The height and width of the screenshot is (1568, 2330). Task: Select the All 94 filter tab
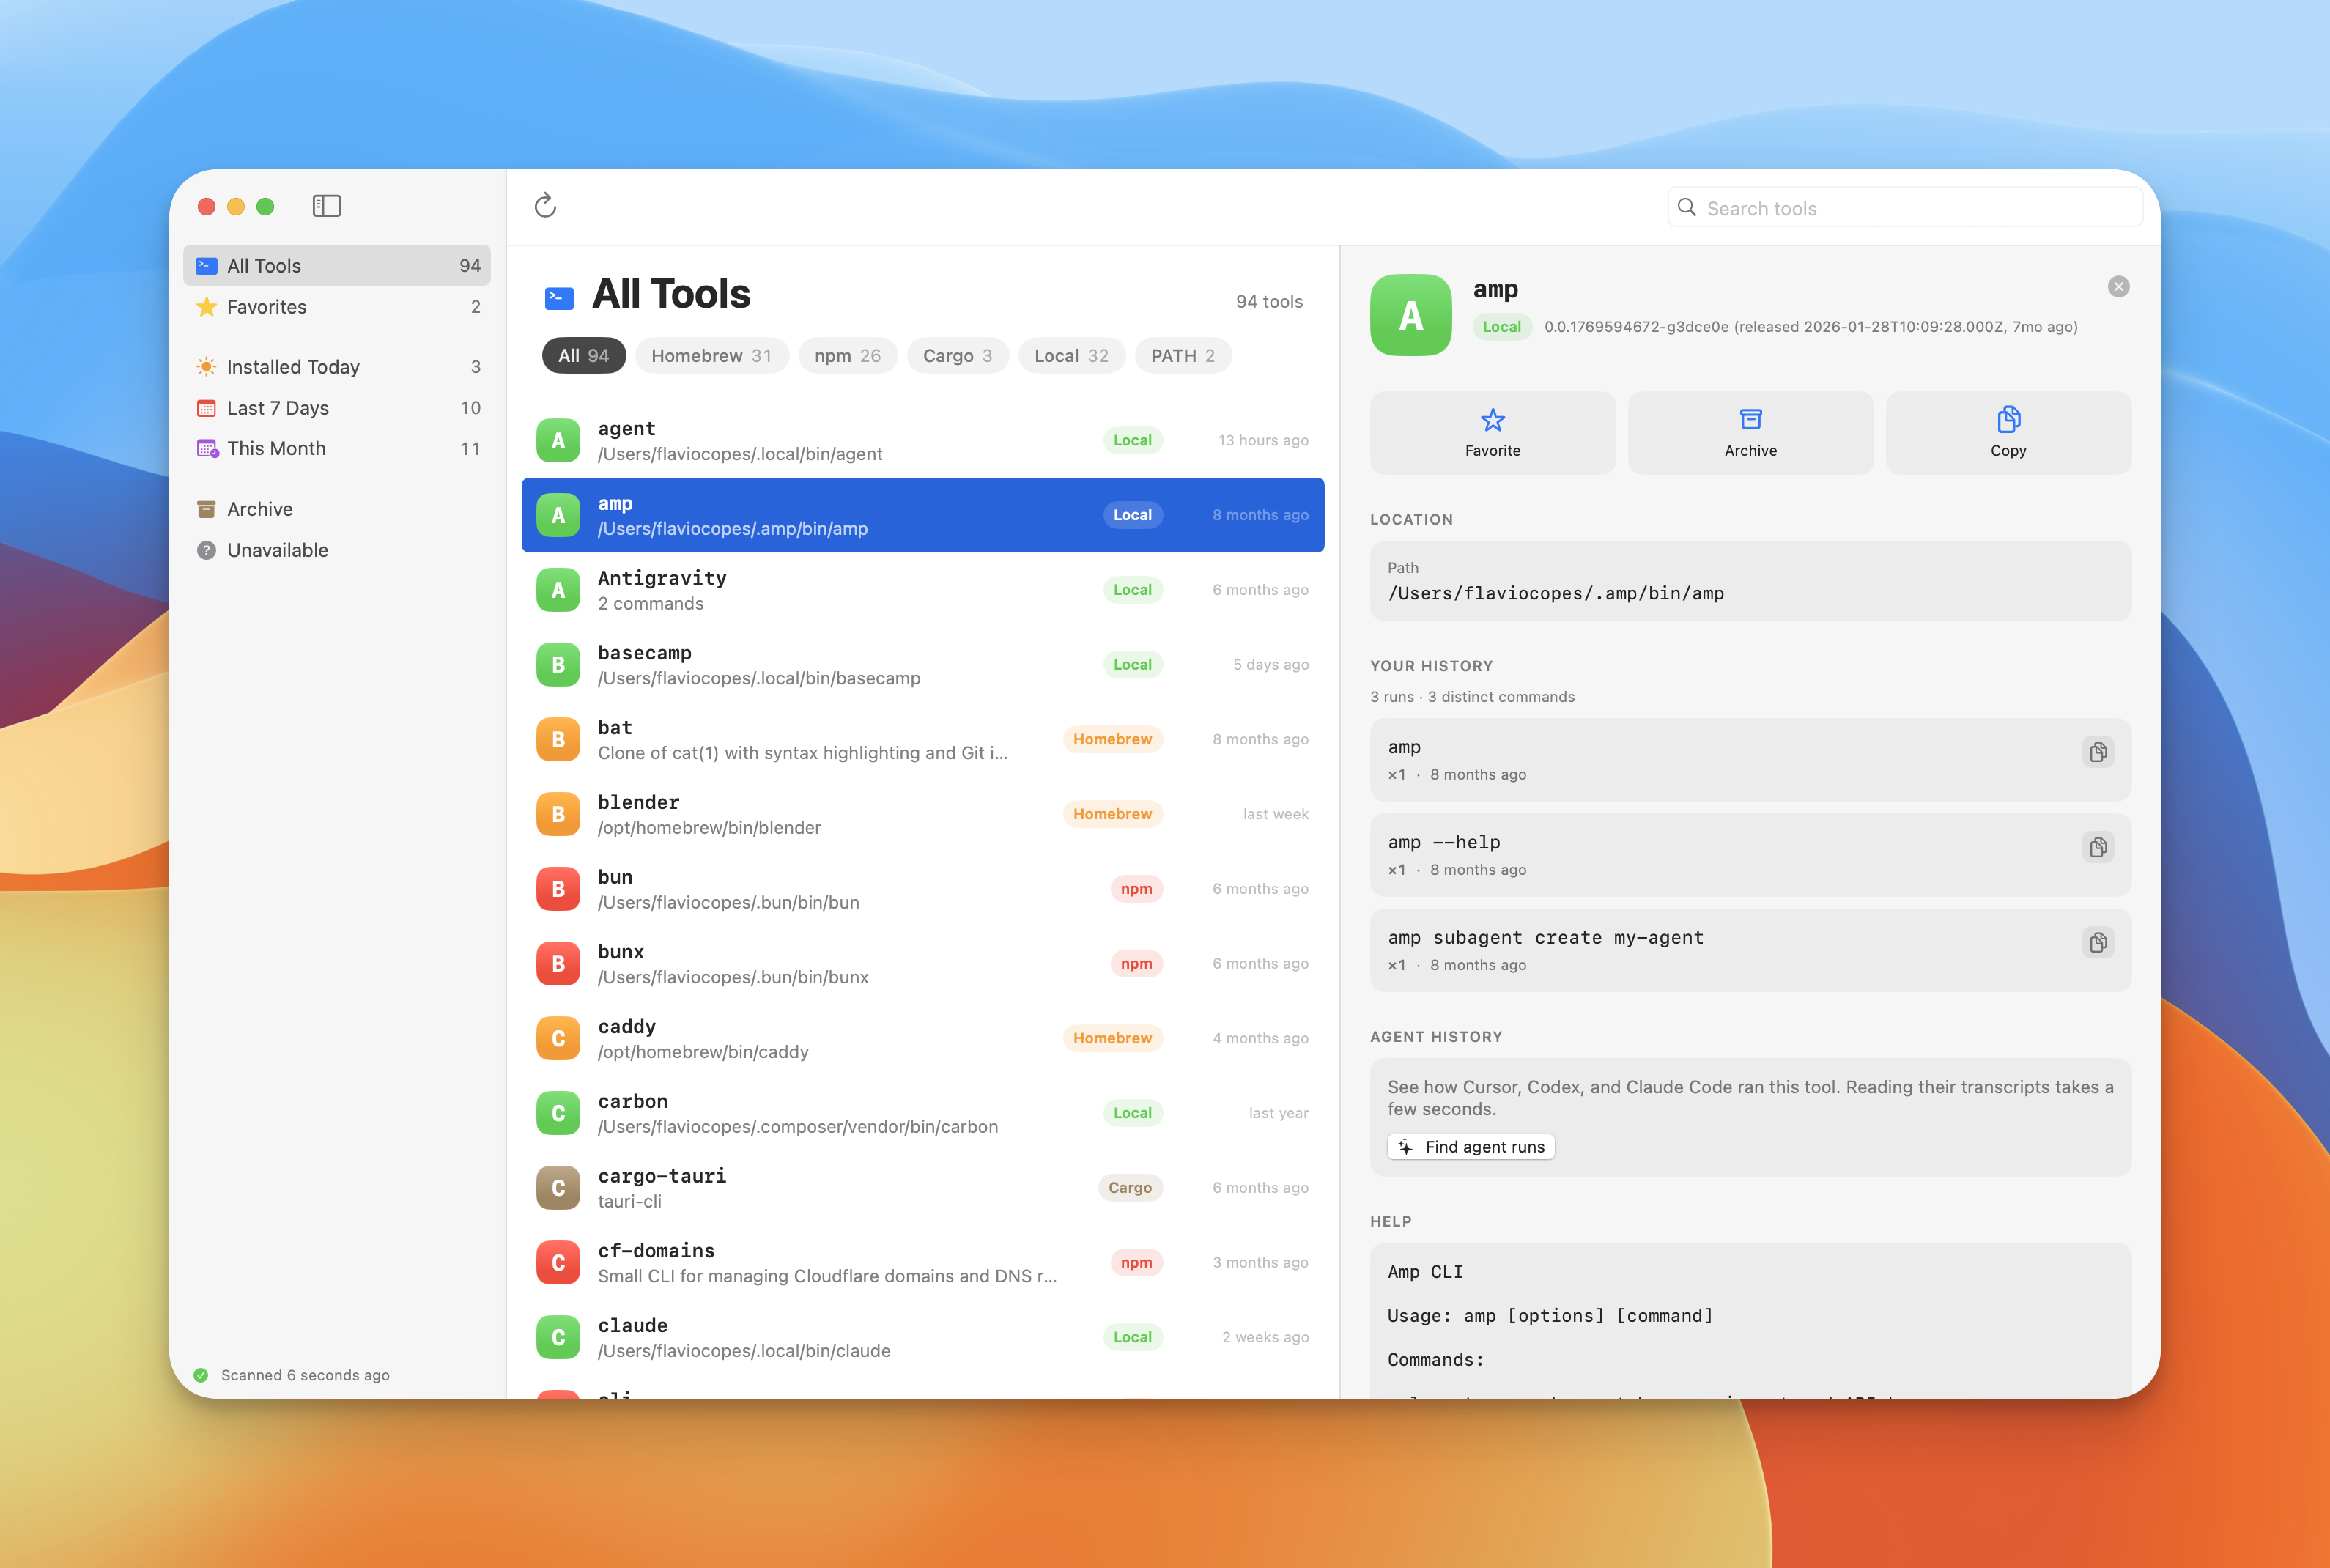pos(583,356)
